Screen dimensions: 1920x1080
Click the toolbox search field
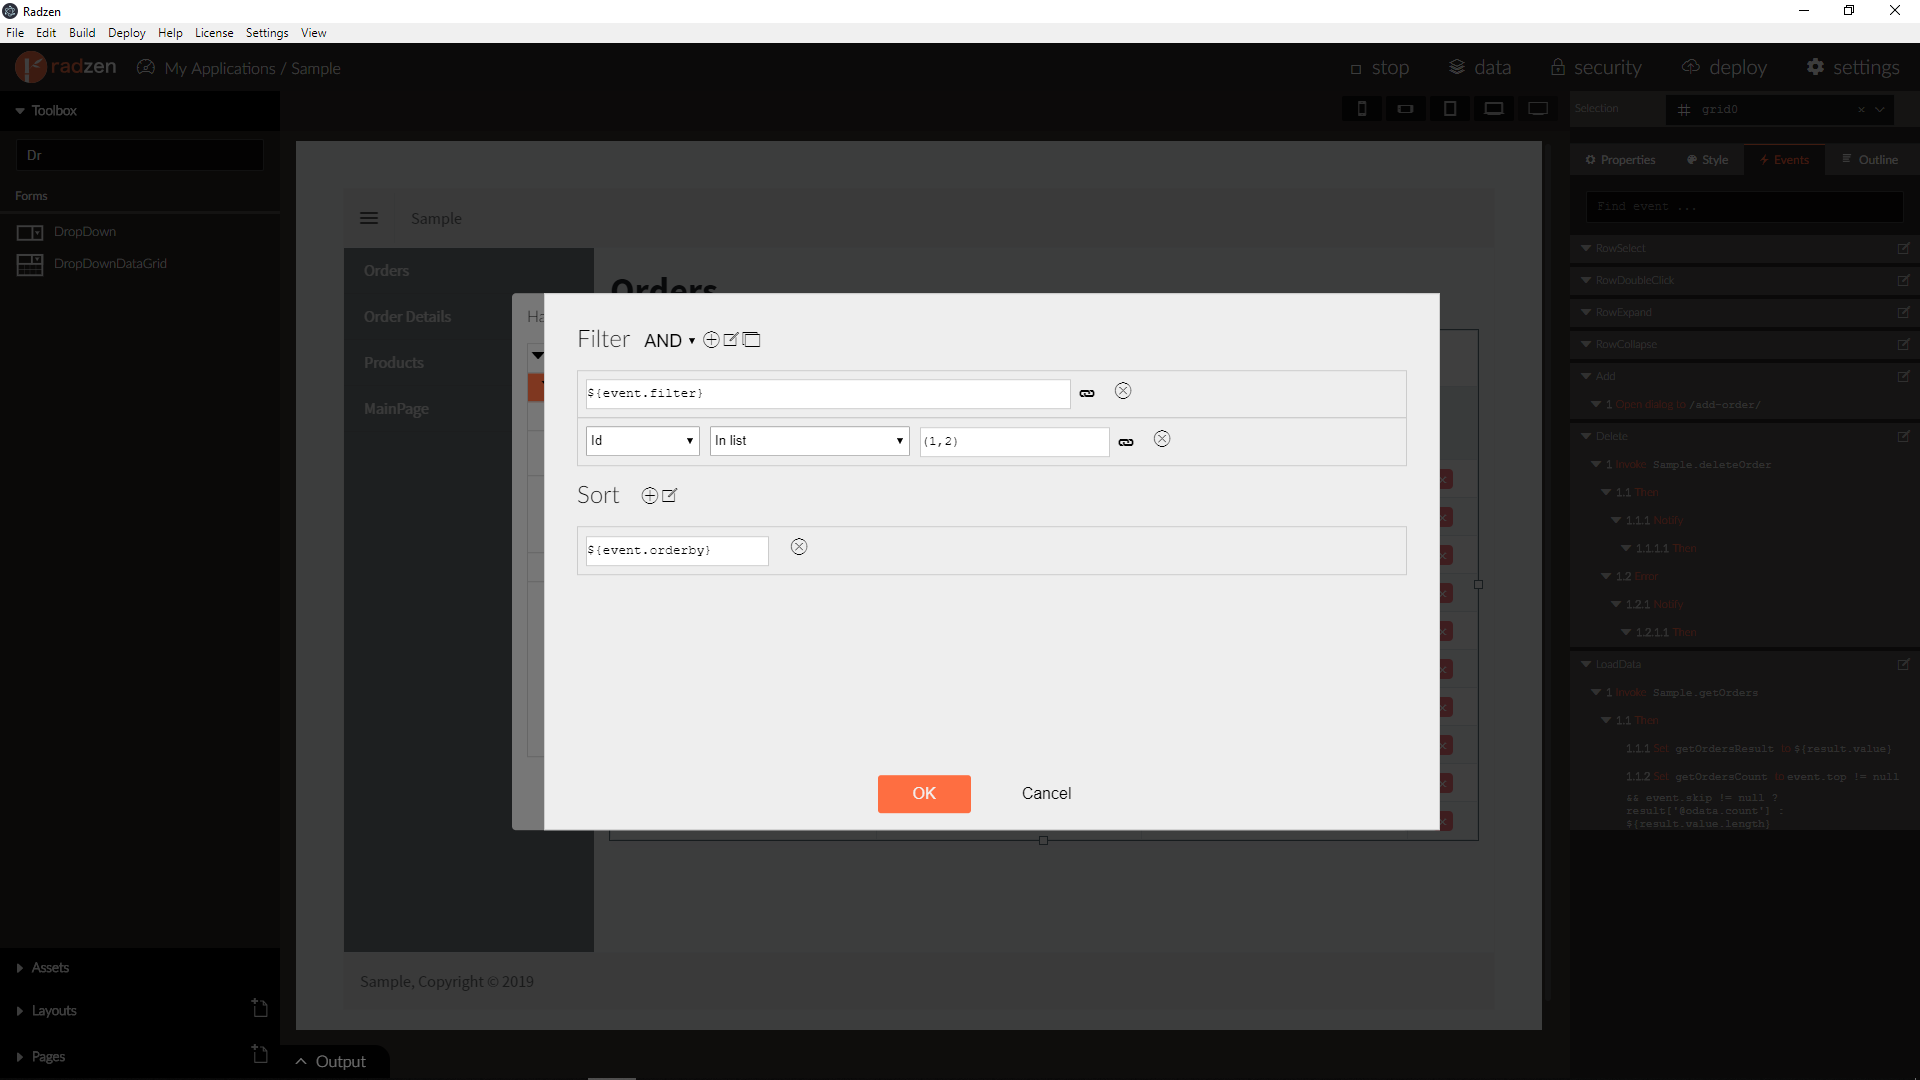tap(140, 156)
